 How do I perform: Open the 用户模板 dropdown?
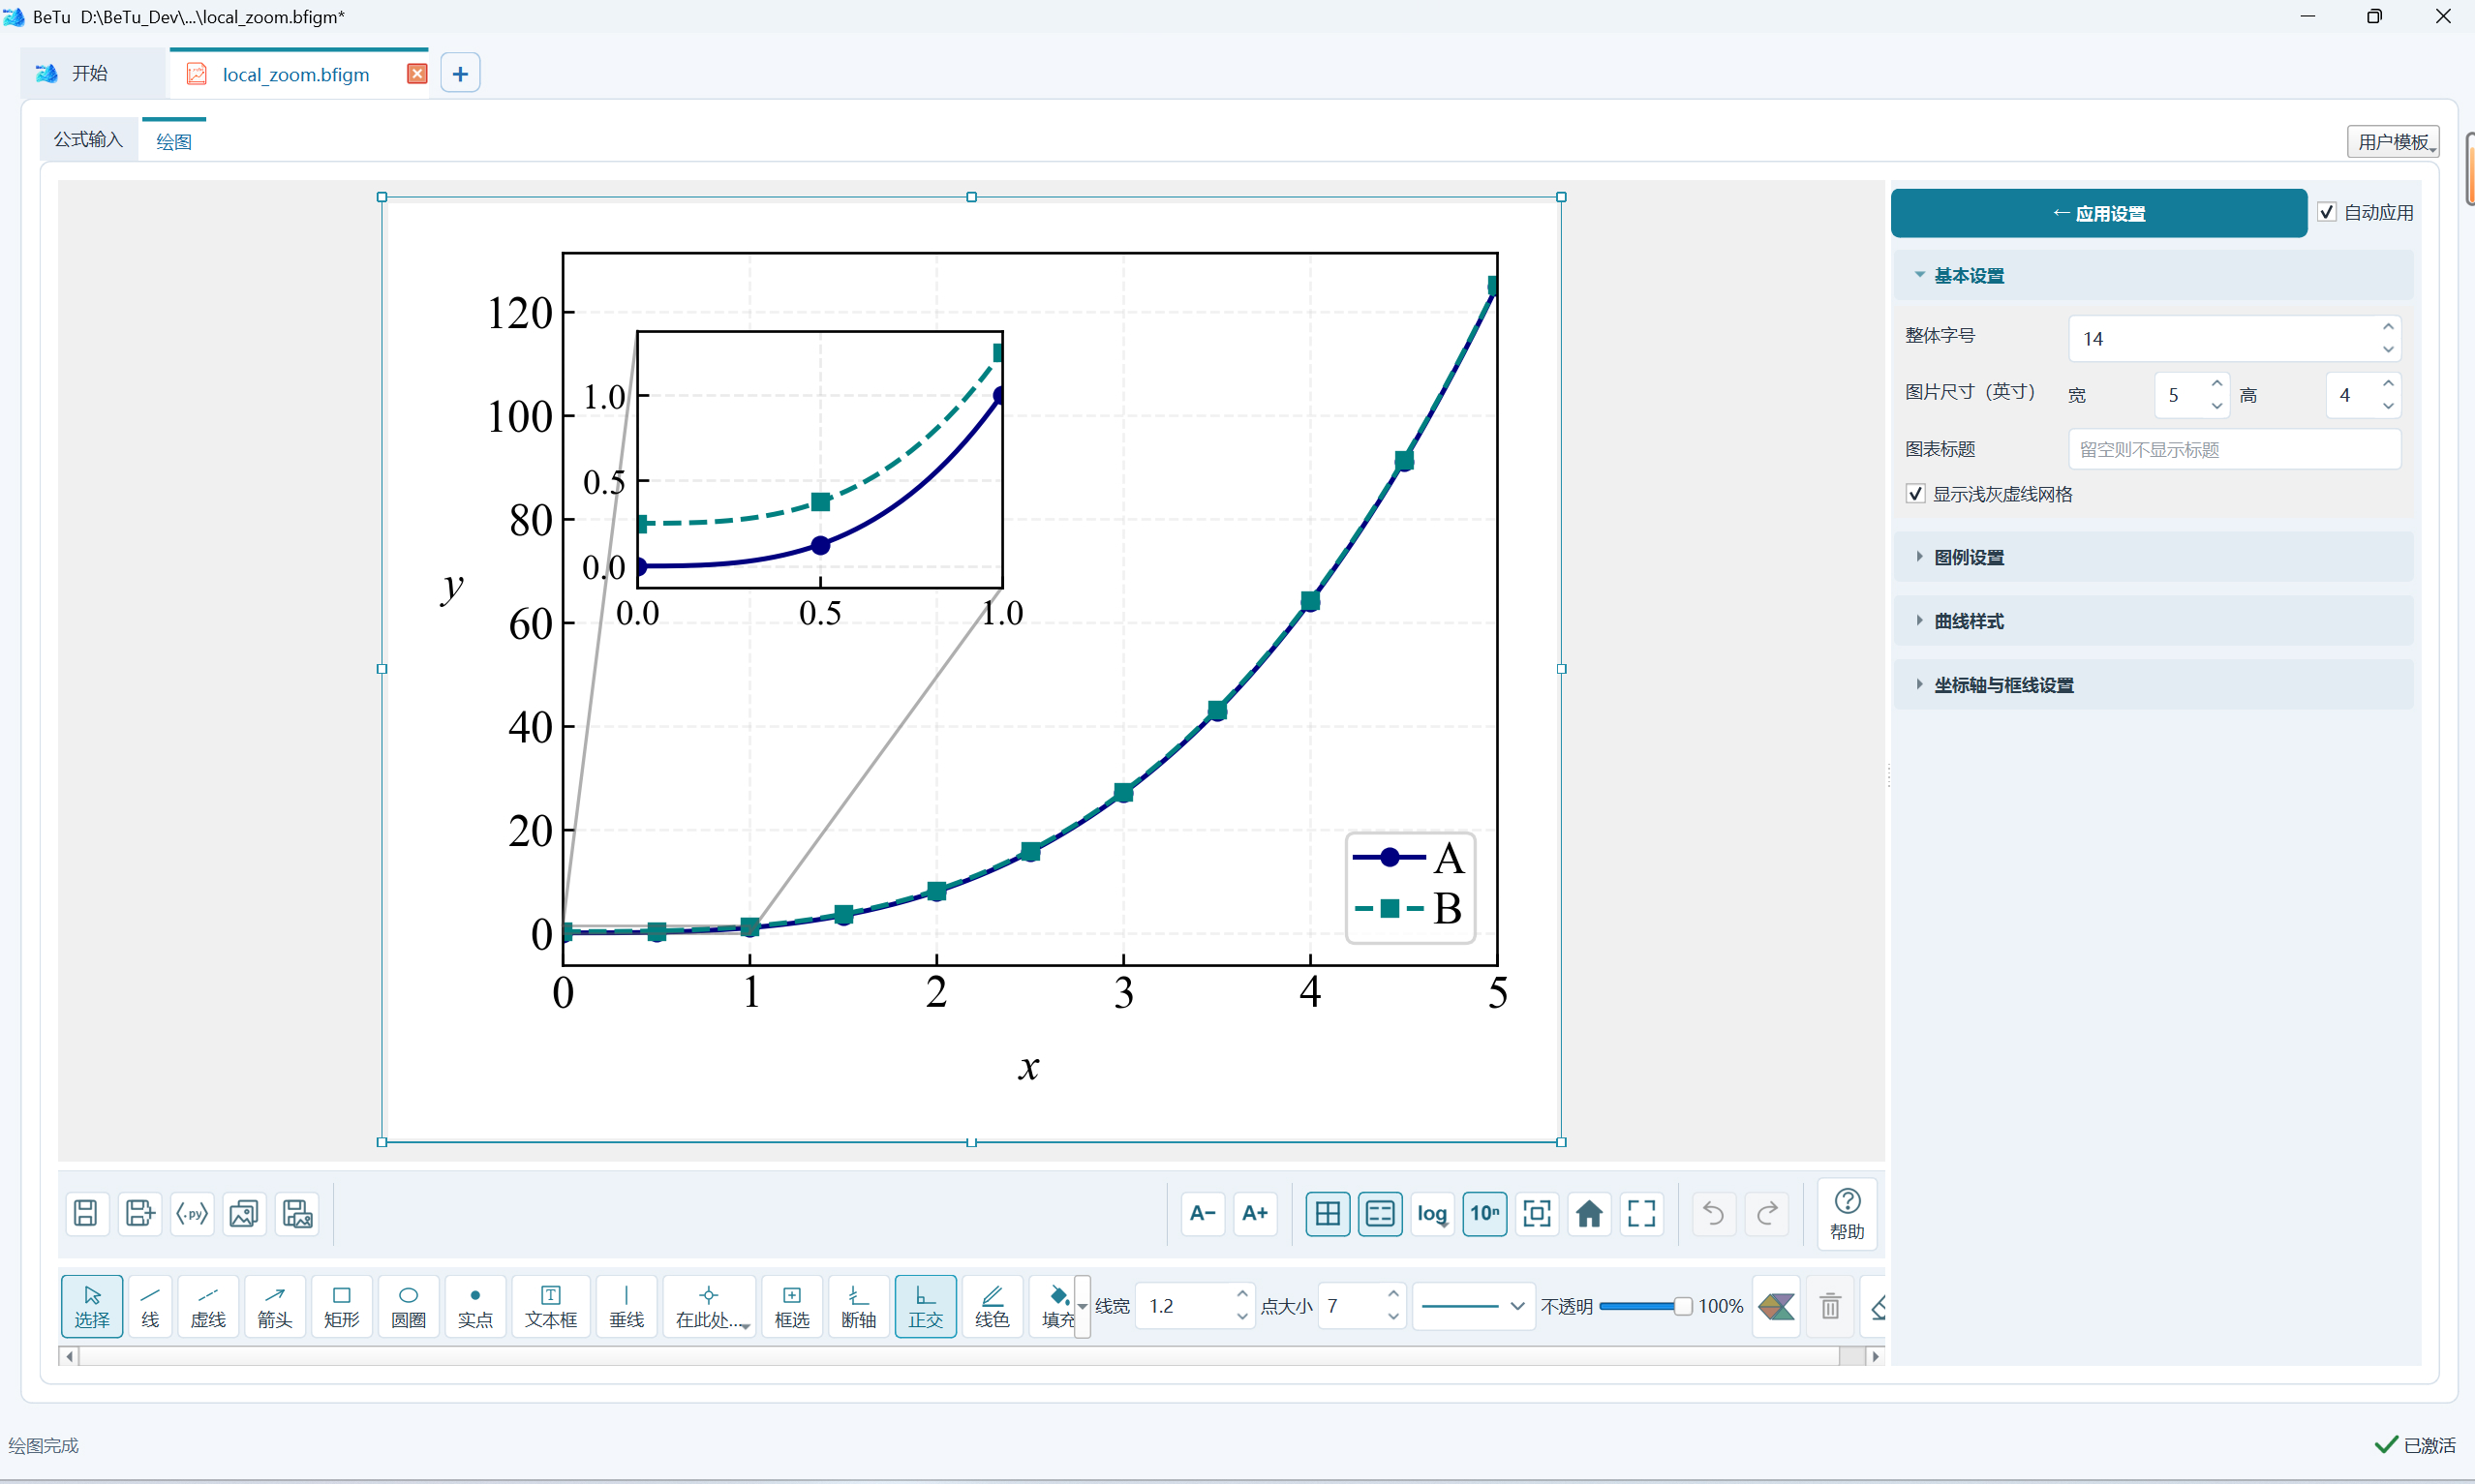(x=2393, y=142)
